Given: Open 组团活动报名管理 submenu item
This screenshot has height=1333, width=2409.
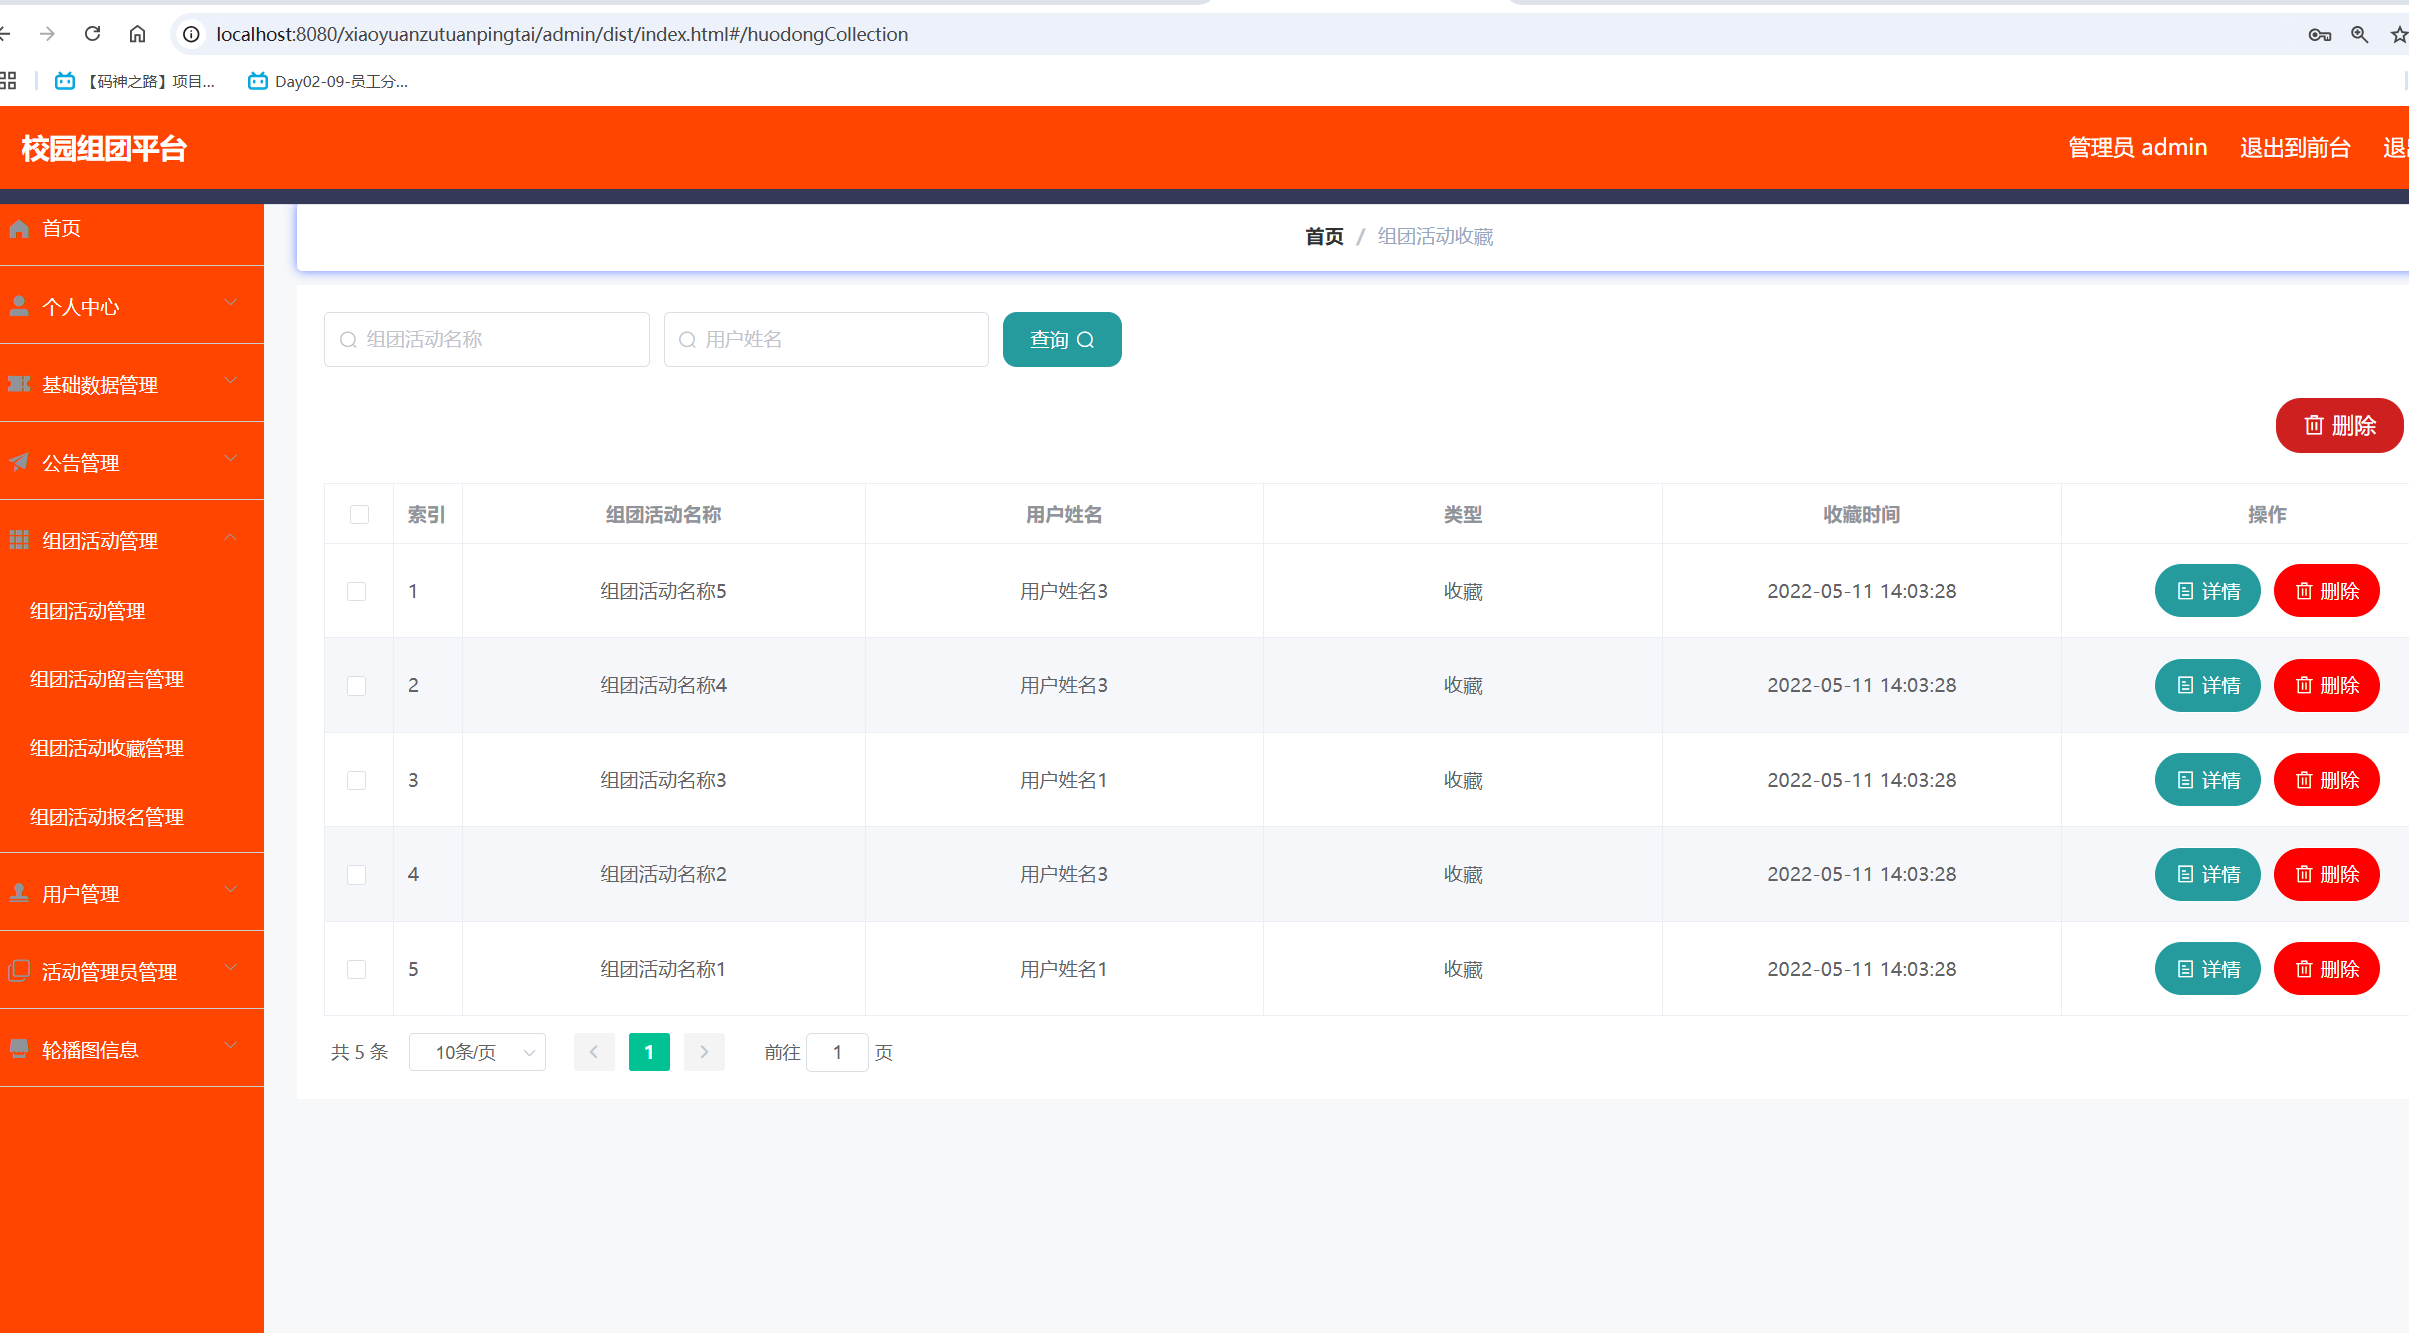Looking at the screenshot, I should [x=107, y=817].
